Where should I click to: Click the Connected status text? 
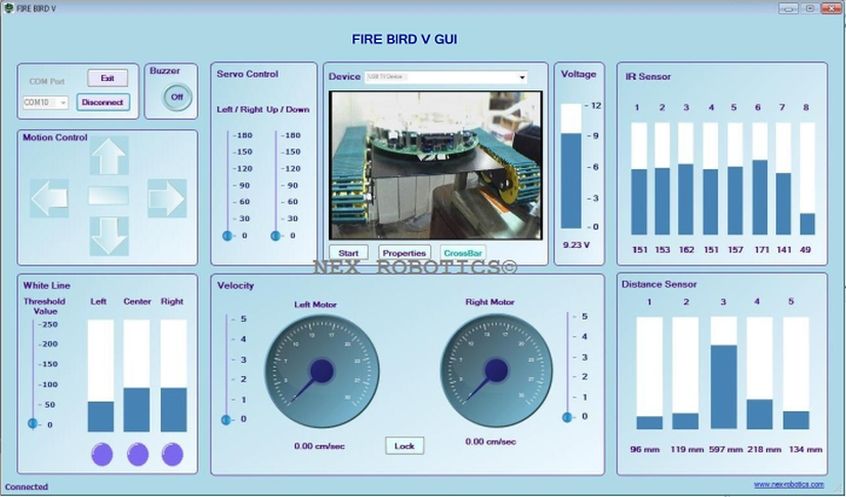click(x=26, y=487)
